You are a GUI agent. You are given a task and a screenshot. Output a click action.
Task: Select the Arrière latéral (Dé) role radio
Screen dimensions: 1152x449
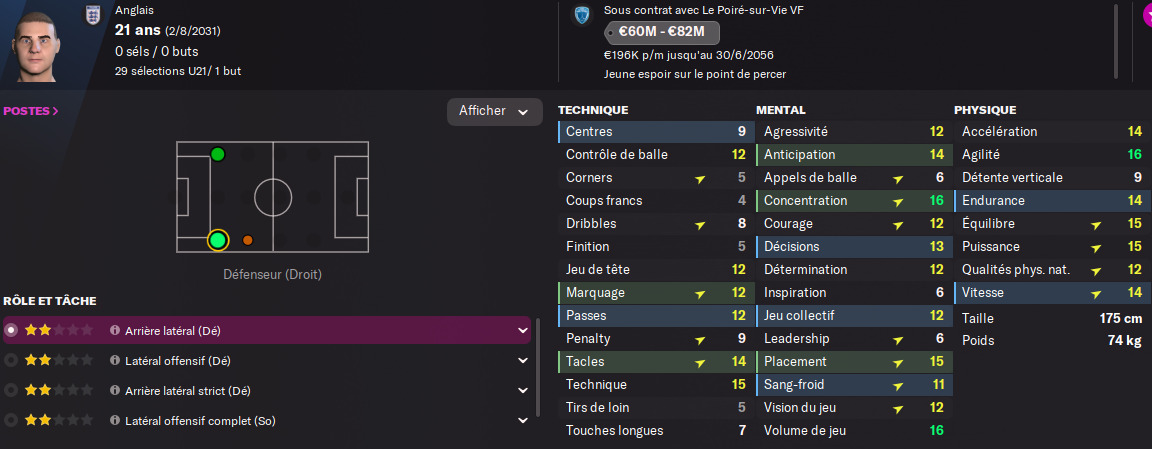click(11, 330)
